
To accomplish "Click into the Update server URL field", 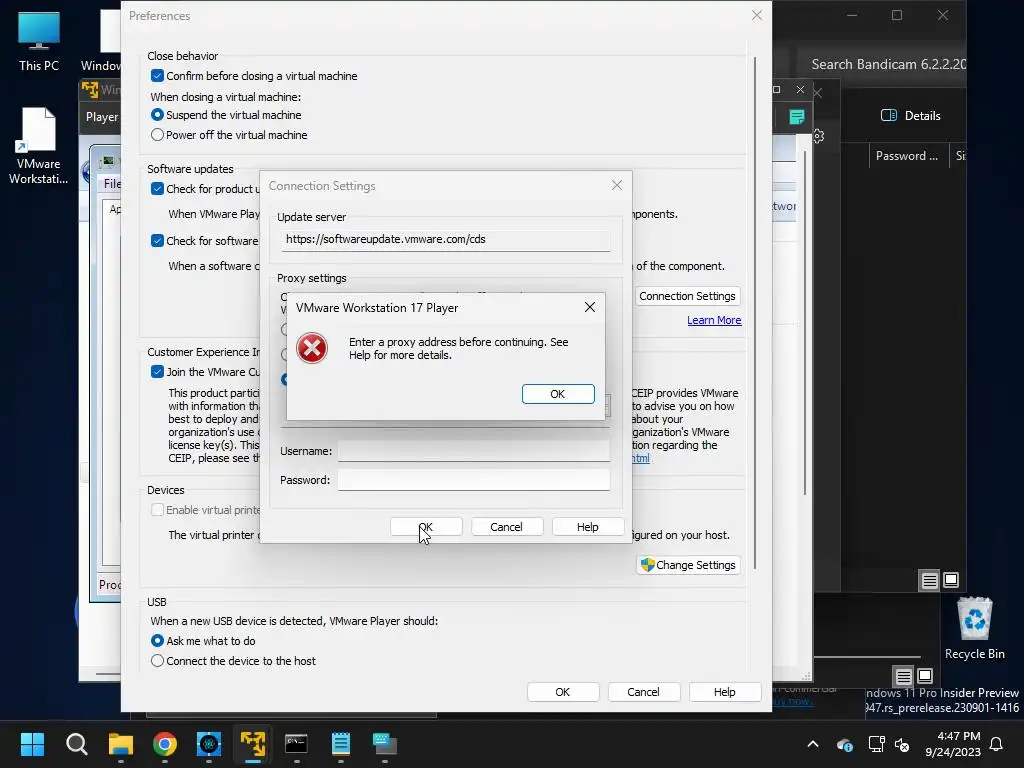I will click(446, 240).
